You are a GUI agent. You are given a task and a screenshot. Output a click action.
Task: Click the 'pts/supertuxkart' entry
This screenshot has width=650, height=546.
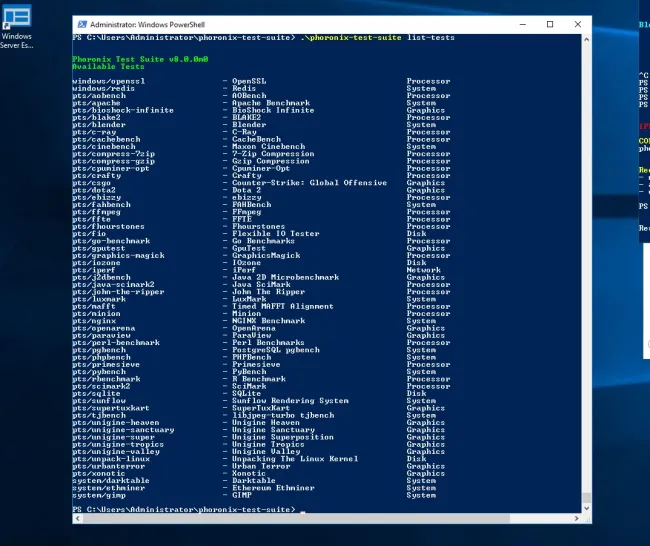pyautogui.click(x=111, y=408)
